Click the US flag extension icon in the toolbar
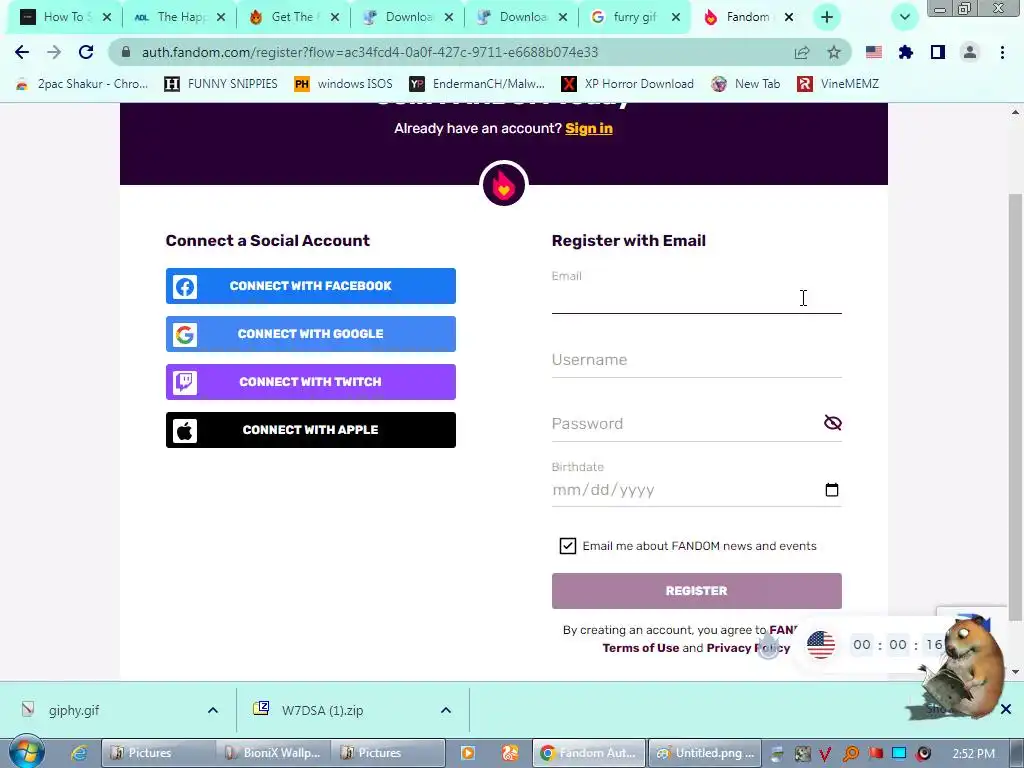 coord(873,52)
